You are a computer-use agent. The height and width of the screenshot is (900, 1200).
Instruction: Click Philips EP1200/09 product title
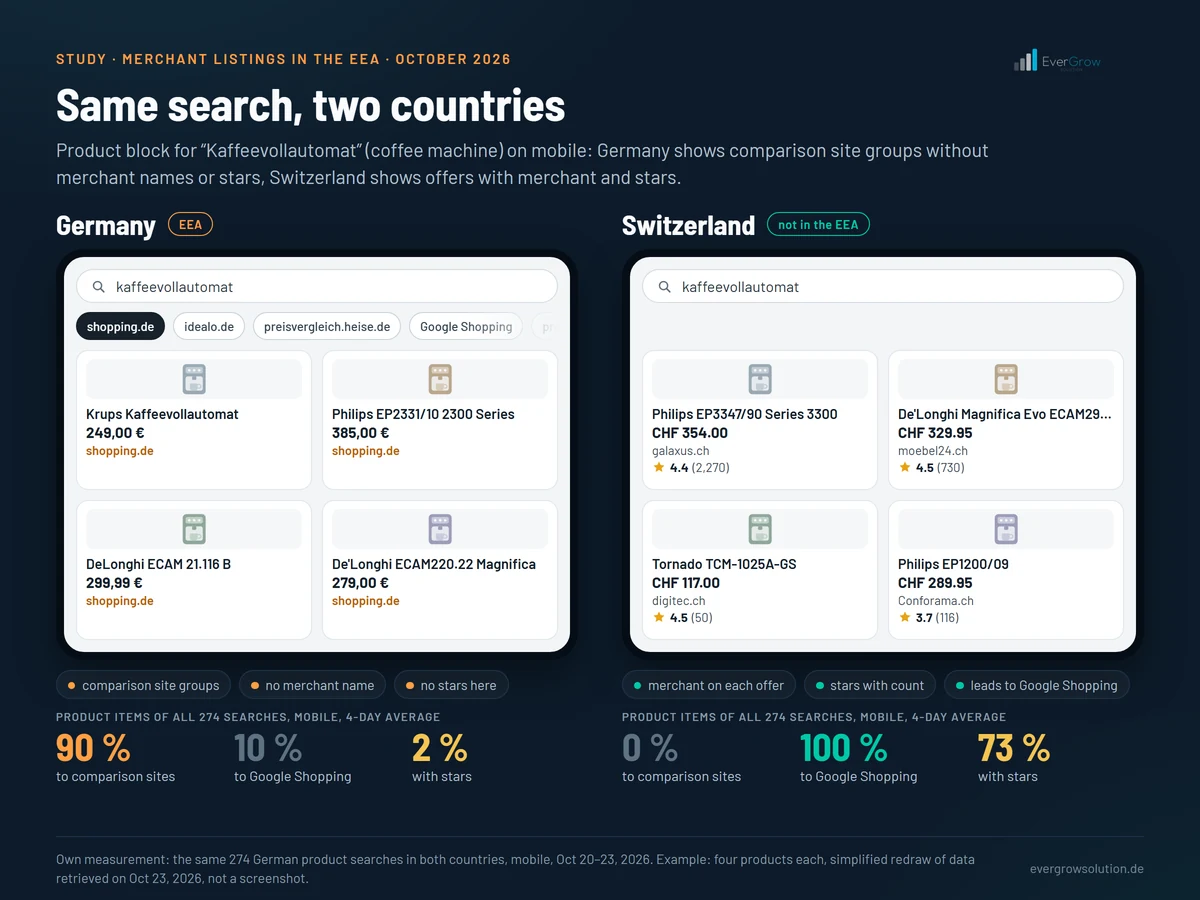pyautogui.click(x=953, y=564)
